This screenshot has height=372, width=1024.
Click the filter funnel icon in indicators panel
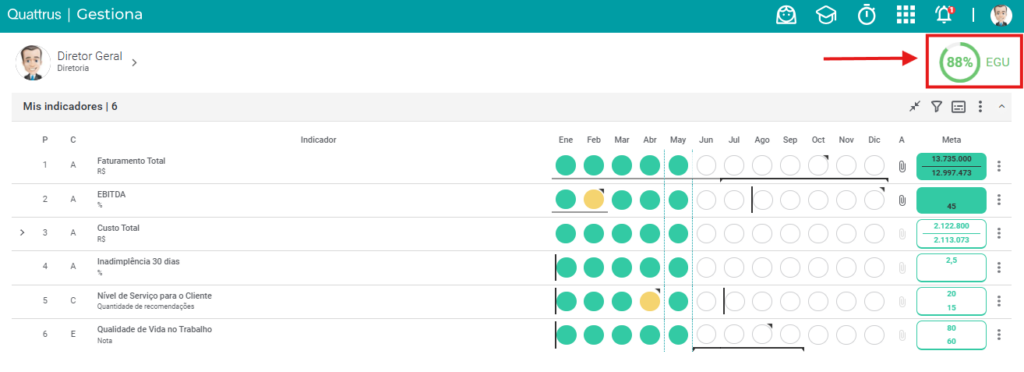coord(936,106)
